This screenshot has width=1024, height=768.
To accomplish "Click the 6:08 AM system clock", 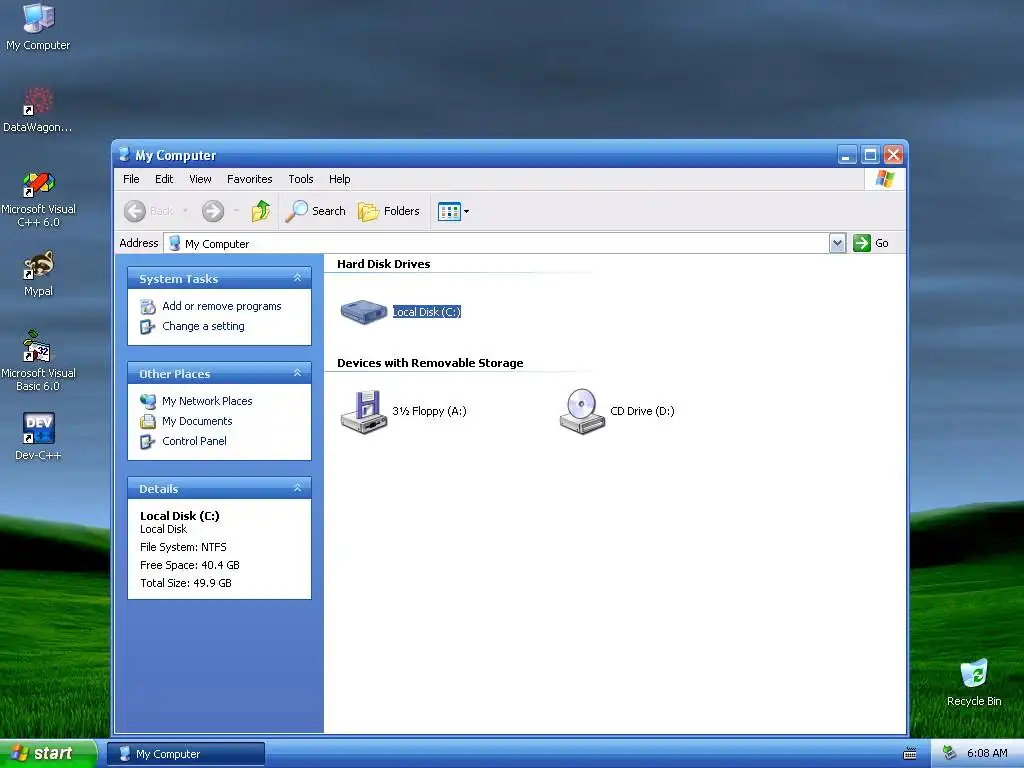I will [x=987, y=754].
